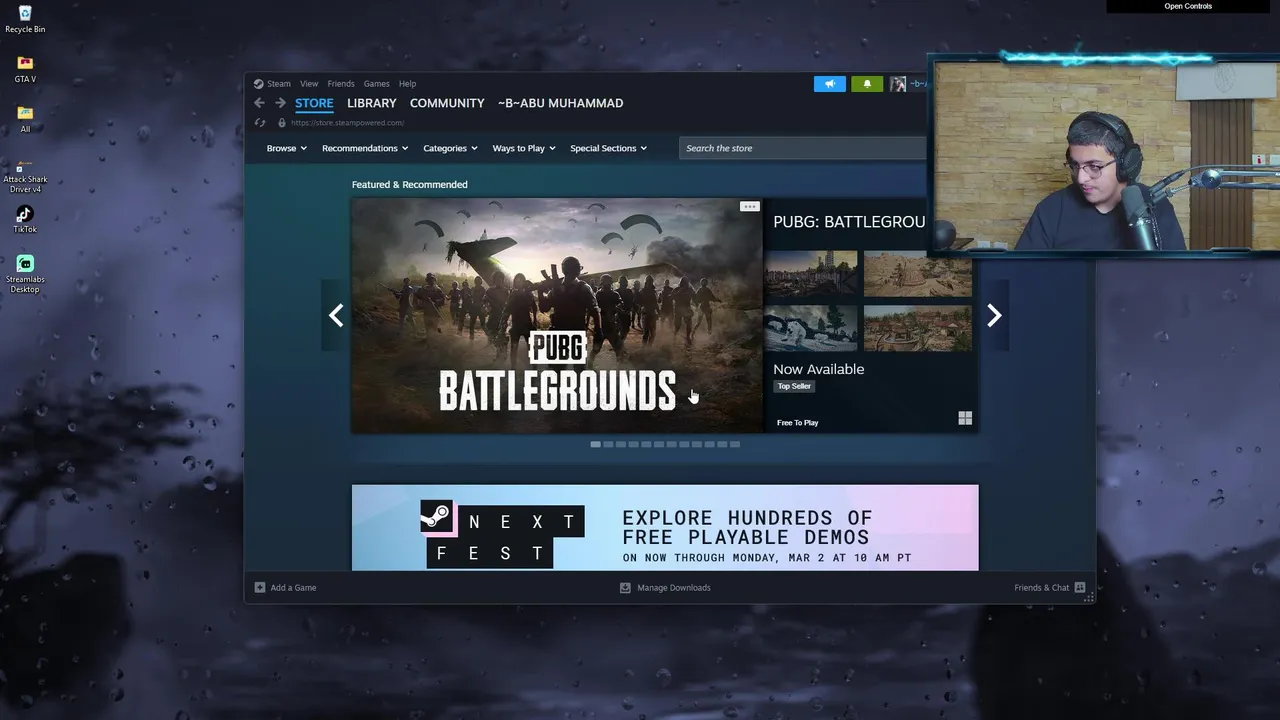Image resolution: width=1280 pixels, height=720 pixels.
Task: Open the user avatar in Steam header
Action: [898, 84]
